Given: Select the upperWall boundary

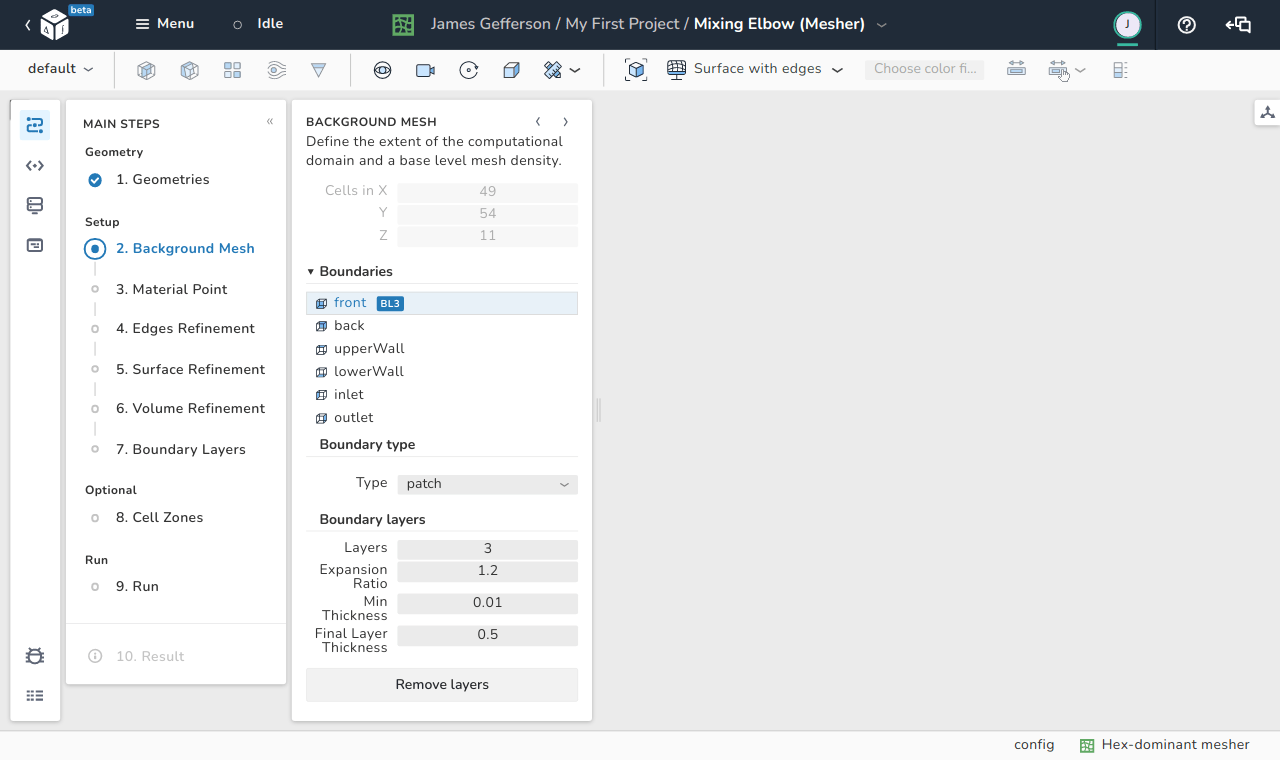Looking at the screenshot, I should click(442, 349).
